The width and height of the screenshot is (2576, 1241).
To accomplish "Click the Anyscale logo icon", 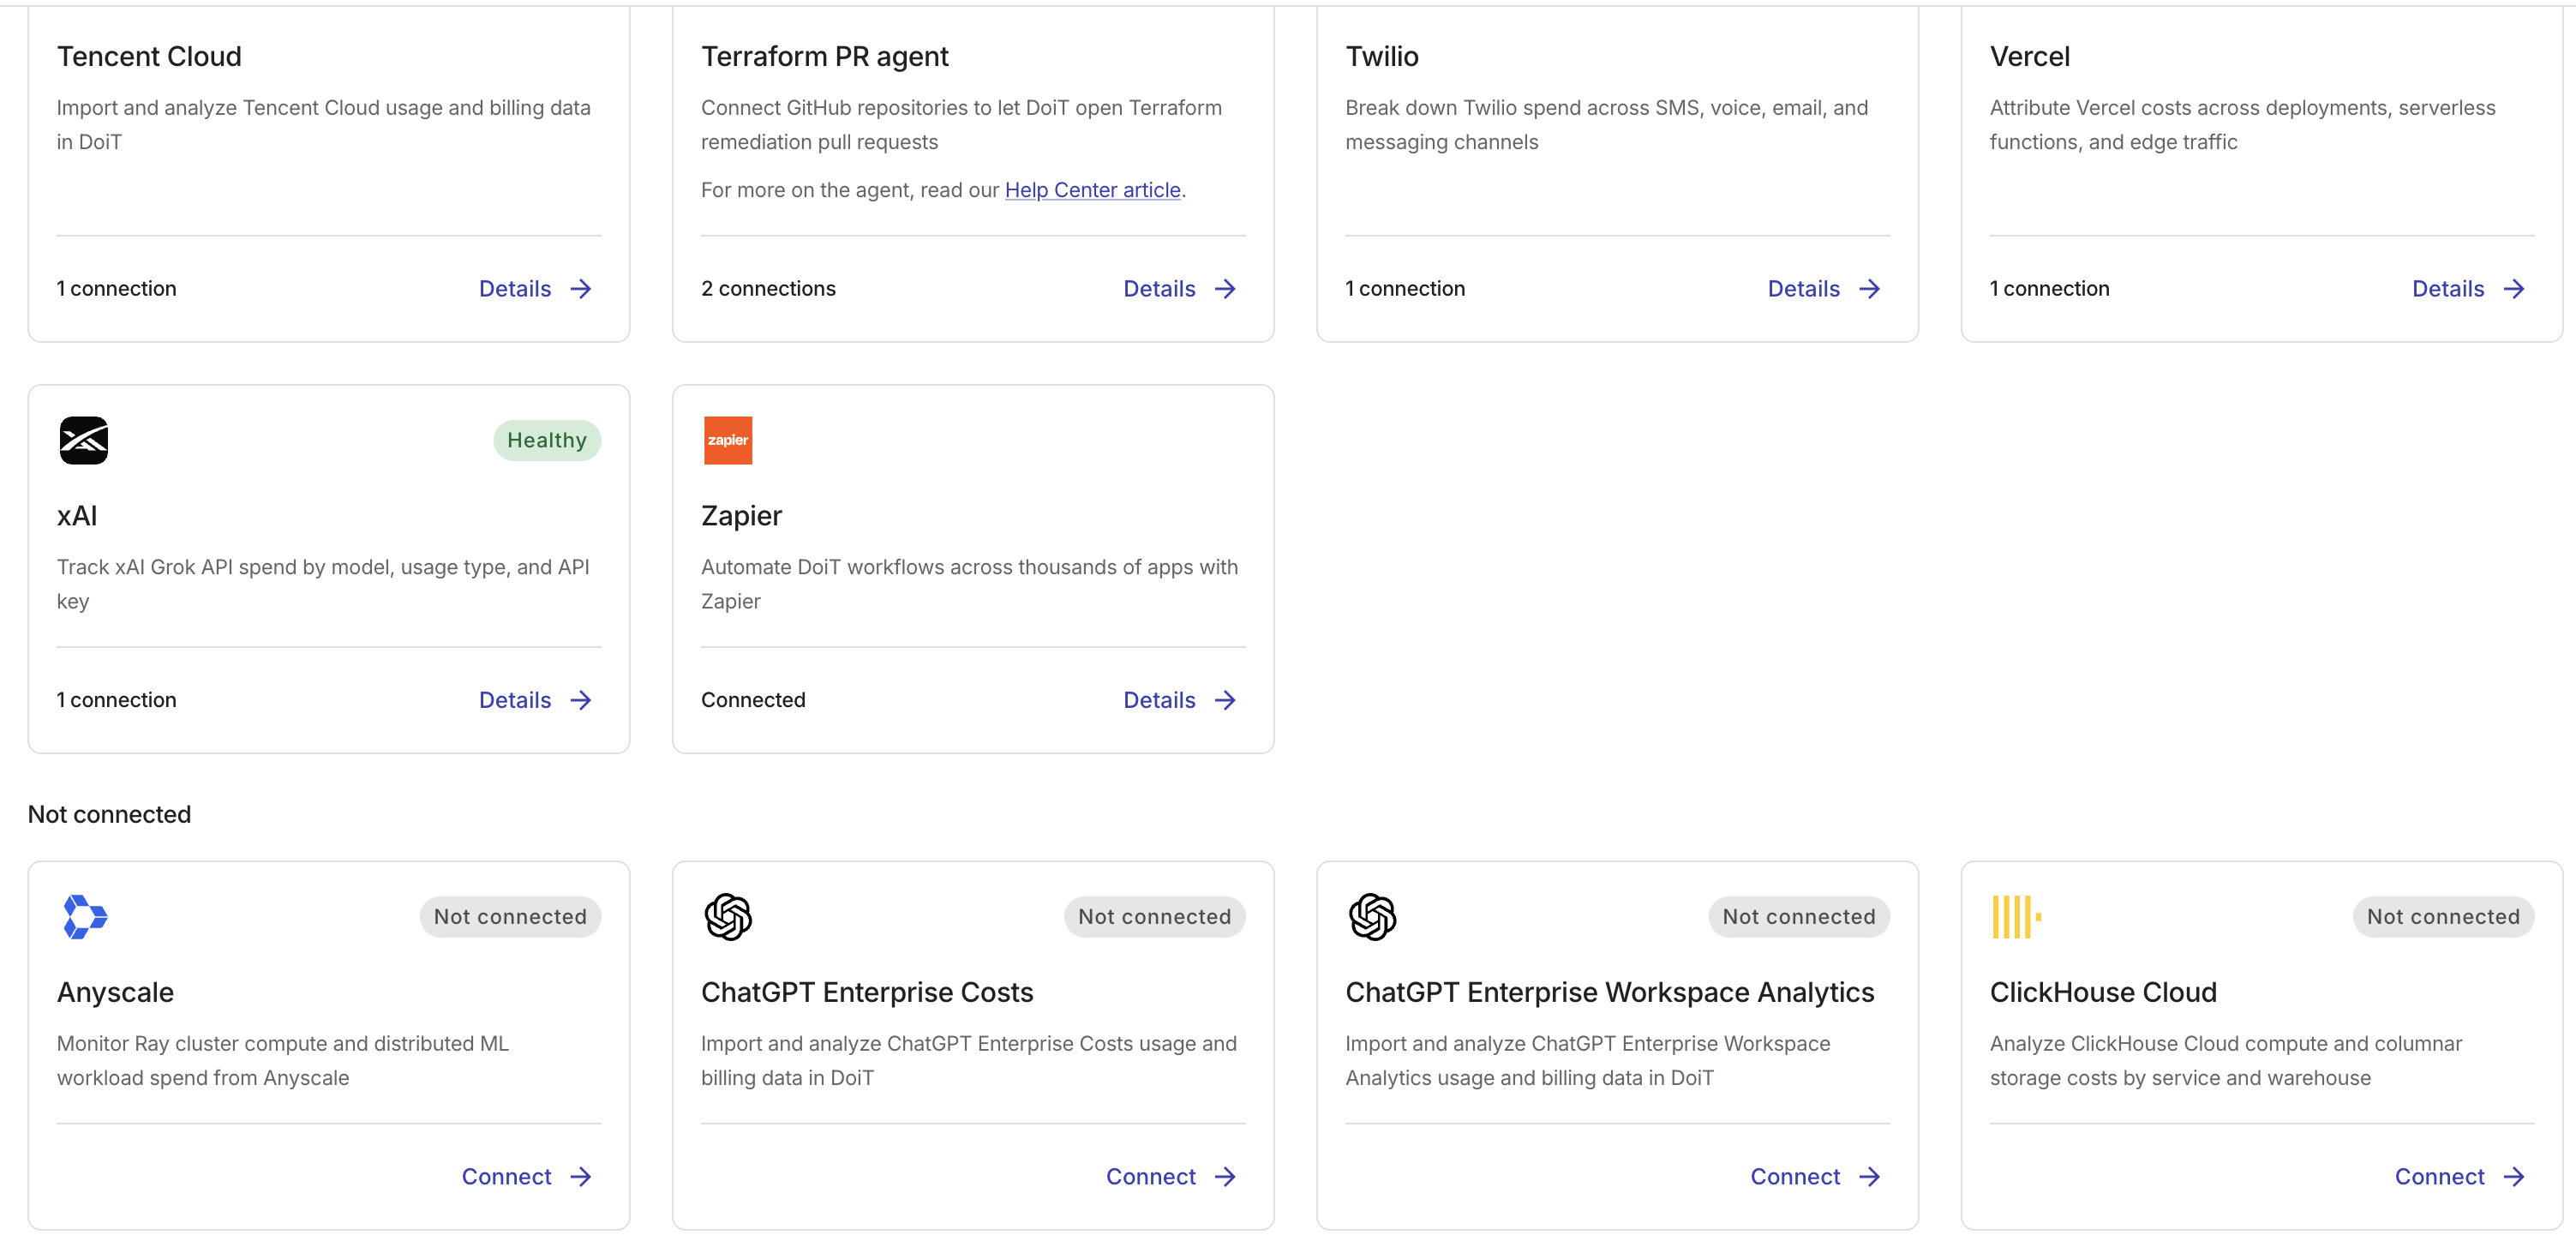I will click(85, 917).
